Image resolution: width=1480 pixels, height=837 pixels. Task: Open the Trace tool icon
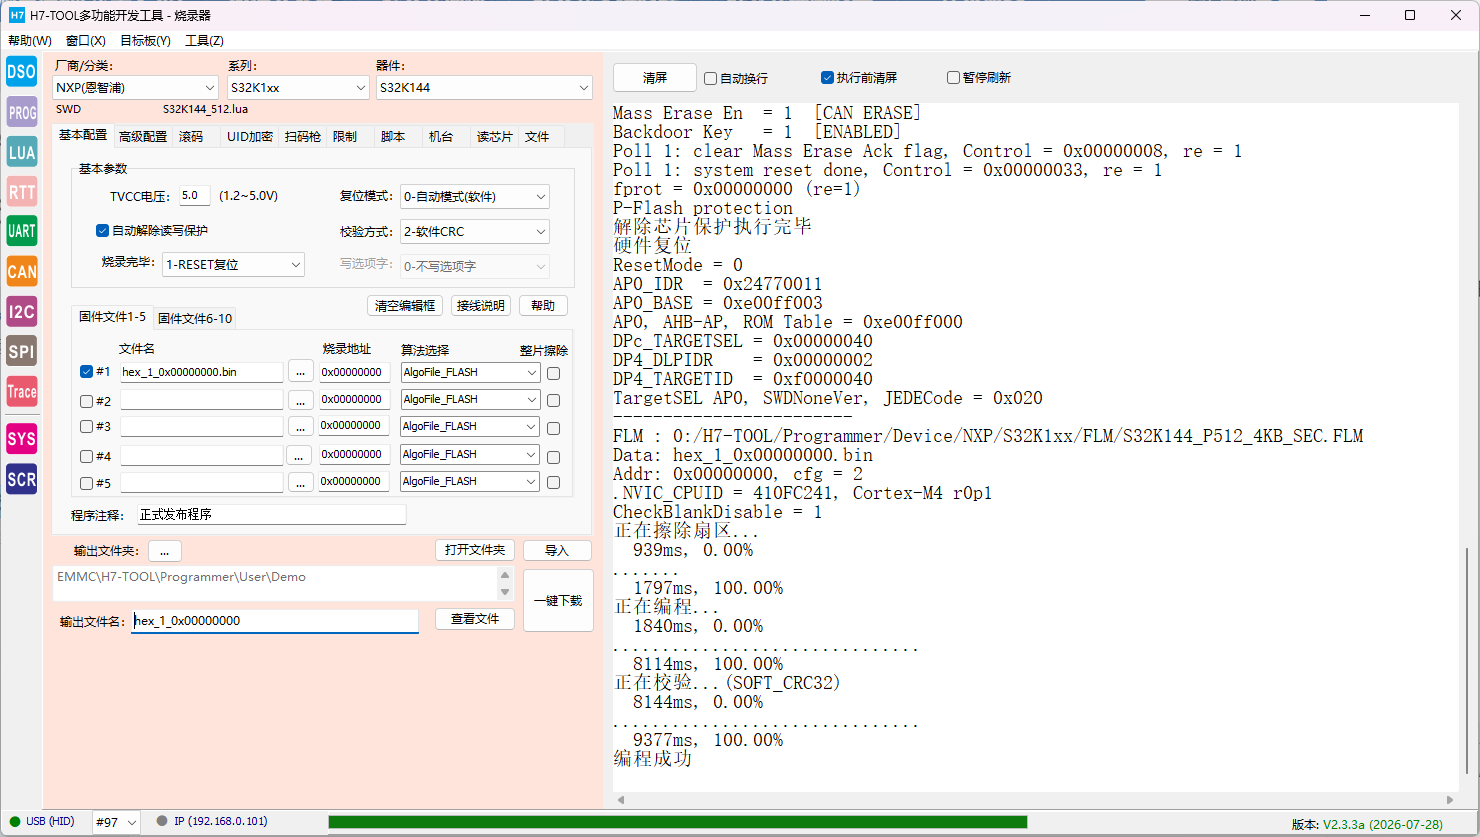[21, 391]
